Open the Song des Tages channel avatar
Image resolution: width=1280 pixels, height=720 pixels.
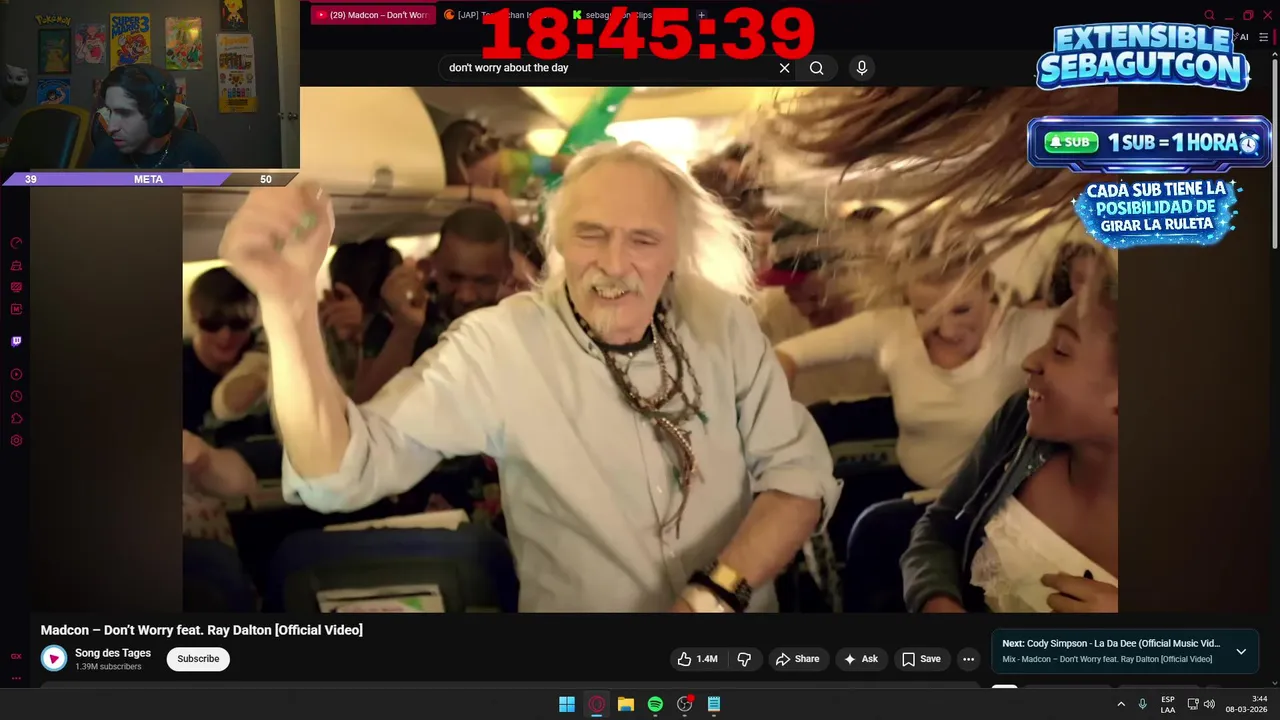click(54, 658)
